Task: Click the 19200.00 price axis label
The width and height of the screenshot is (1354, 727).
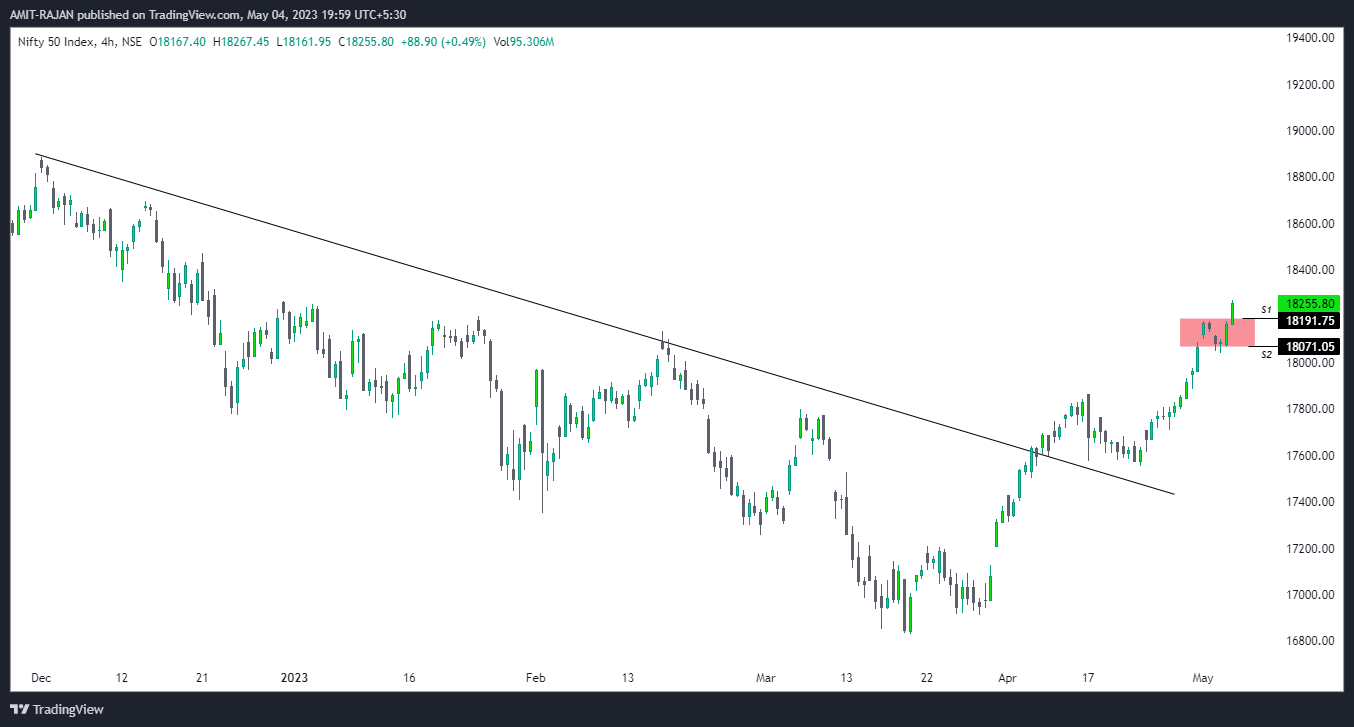Action: pyautogui.click(x=1309, y=85)
